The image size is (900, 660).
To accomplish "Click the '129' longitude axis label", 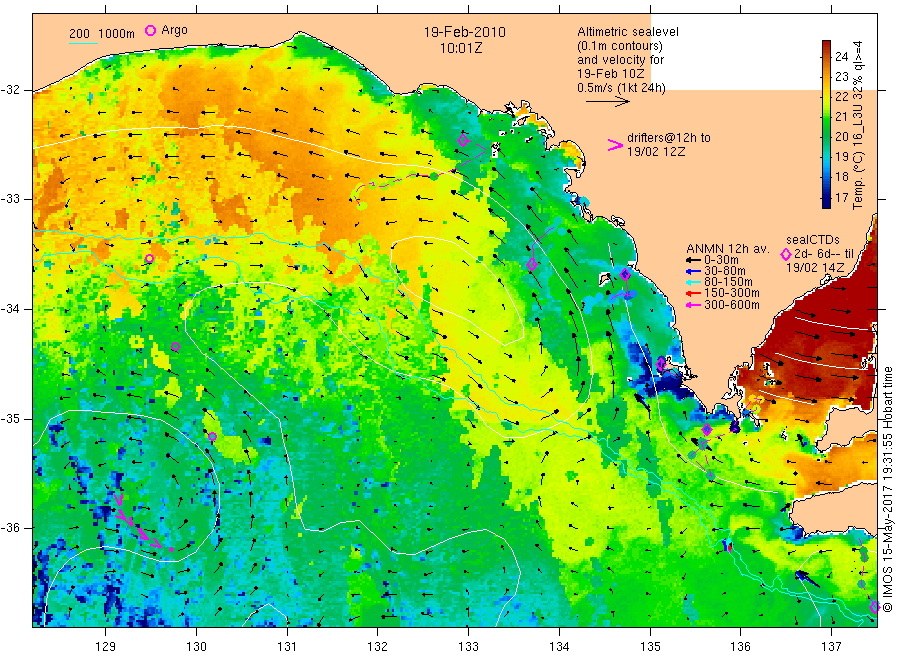I will (106, 647).
